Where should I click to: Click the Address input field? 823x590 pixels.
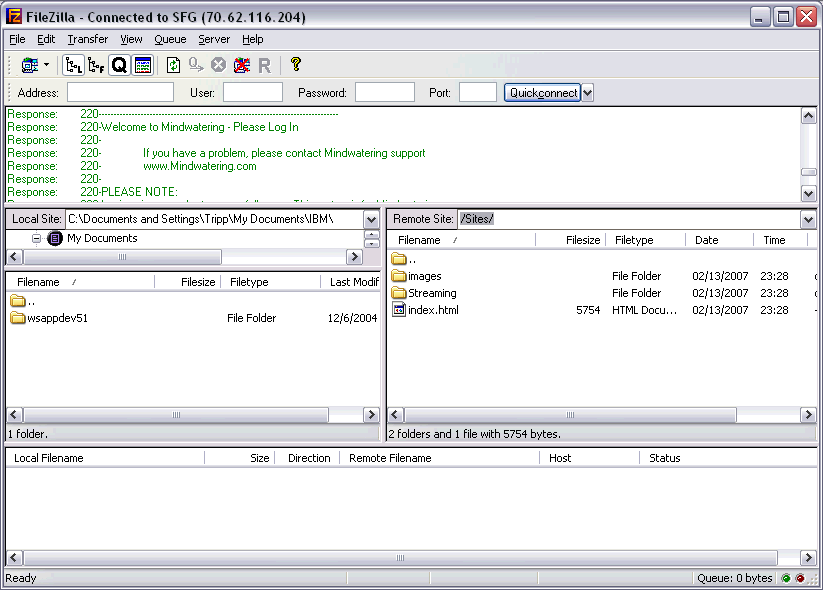coord(120,93)
